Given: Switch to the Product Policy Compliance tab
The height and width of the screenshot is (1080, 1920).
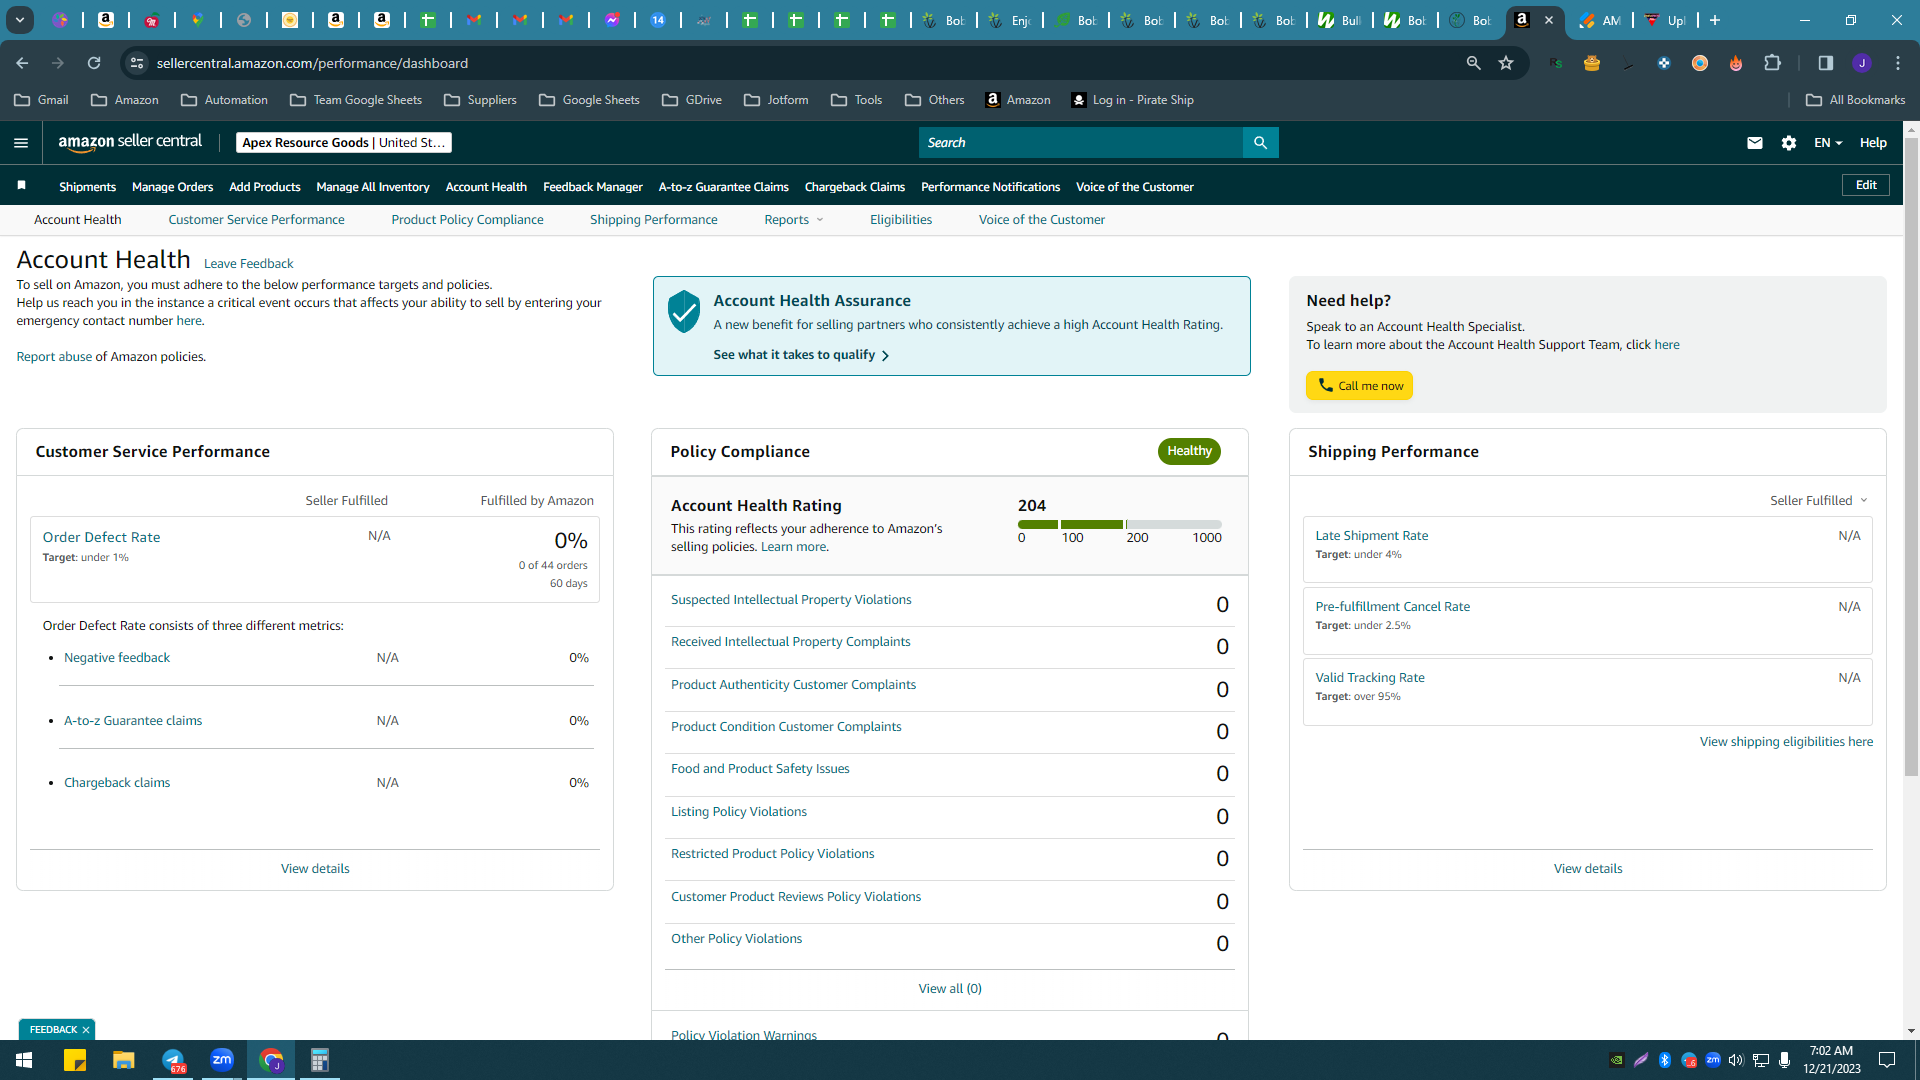Looking at the screenshot, I should coord(467,220).
